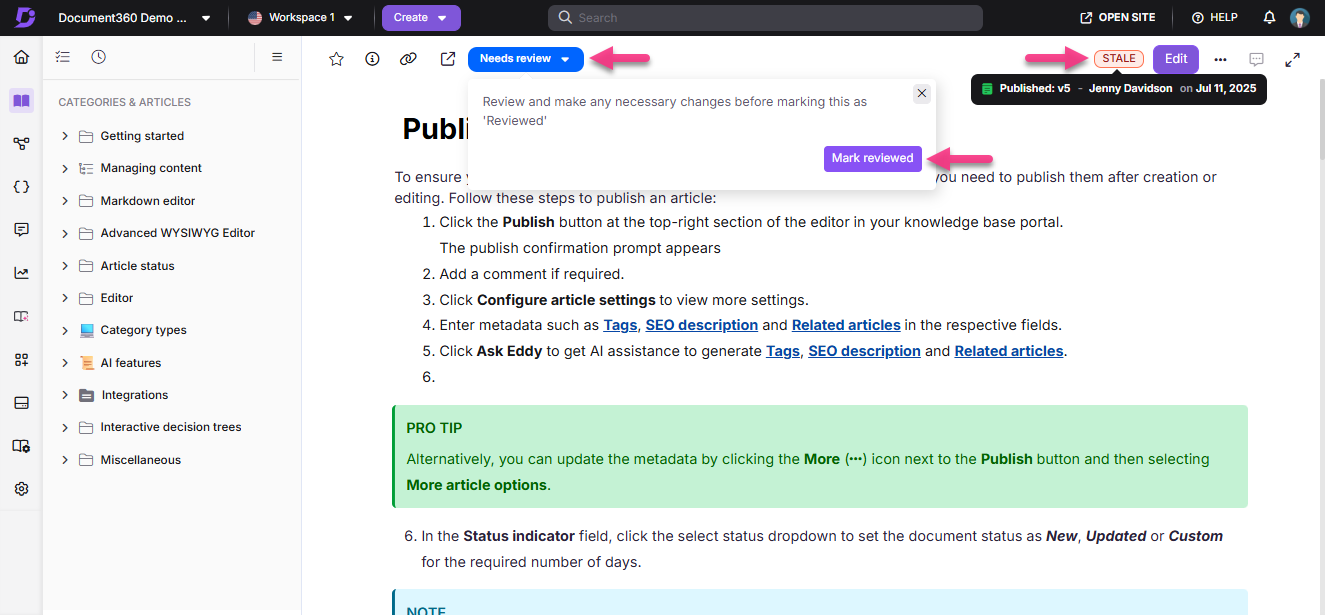The height and width of the screenshot is (615, 1325).
Task: Open the Settings gear at sidebar bottom
Action: point(20,488)
